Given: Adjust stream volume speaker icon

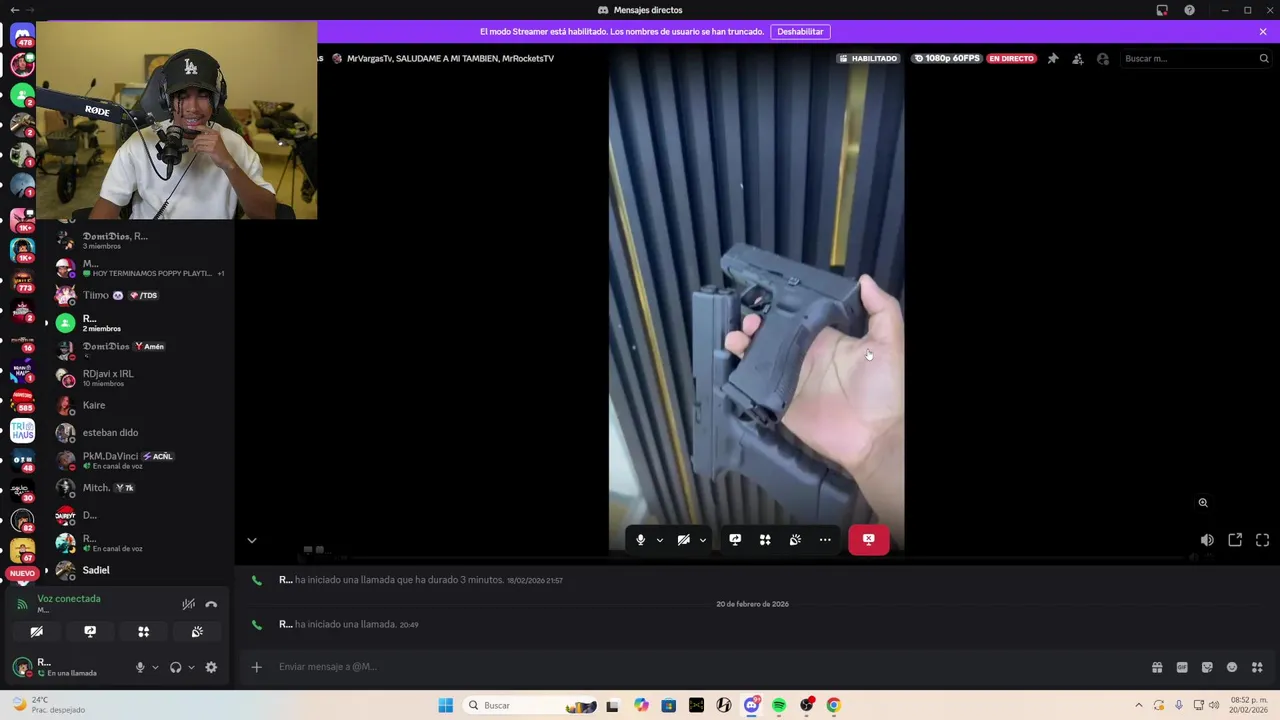Looking at the screenshot, I should (x=1207, y=540).
